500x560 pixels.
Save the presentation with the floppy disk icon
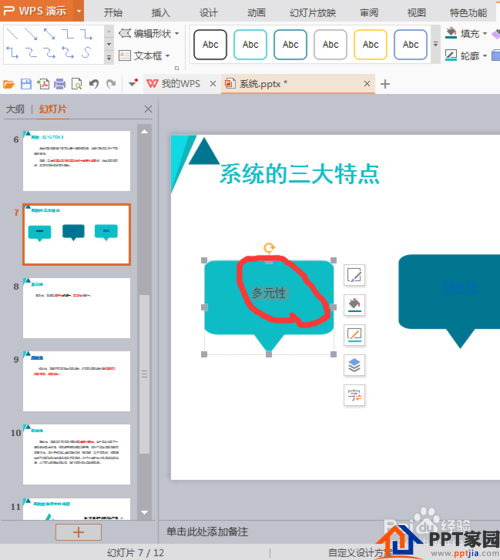tap(26, 84)
